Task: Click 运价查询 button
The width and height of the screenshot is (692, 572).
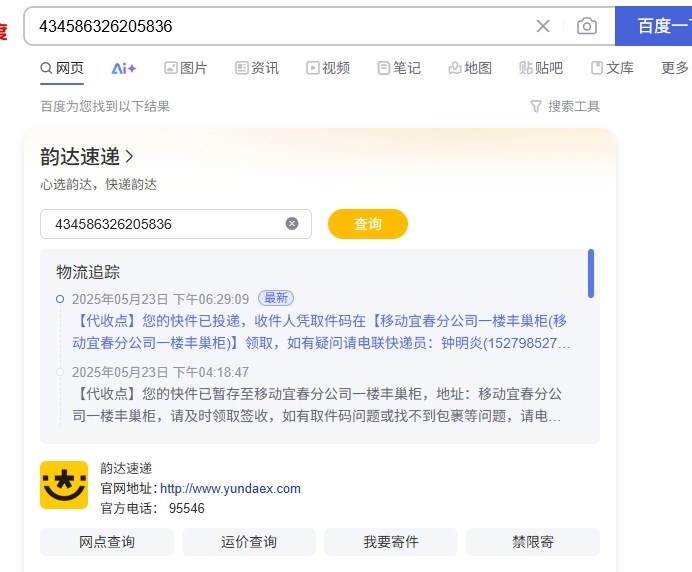Action: tap(249, 542)
